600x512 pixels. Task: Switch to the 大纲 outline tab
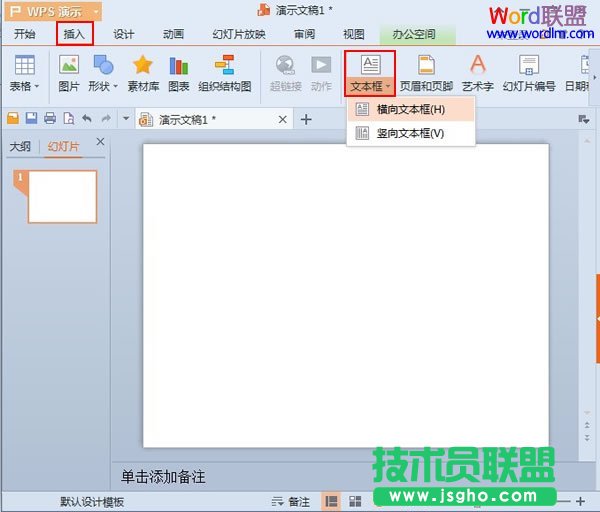coord(20,147)
